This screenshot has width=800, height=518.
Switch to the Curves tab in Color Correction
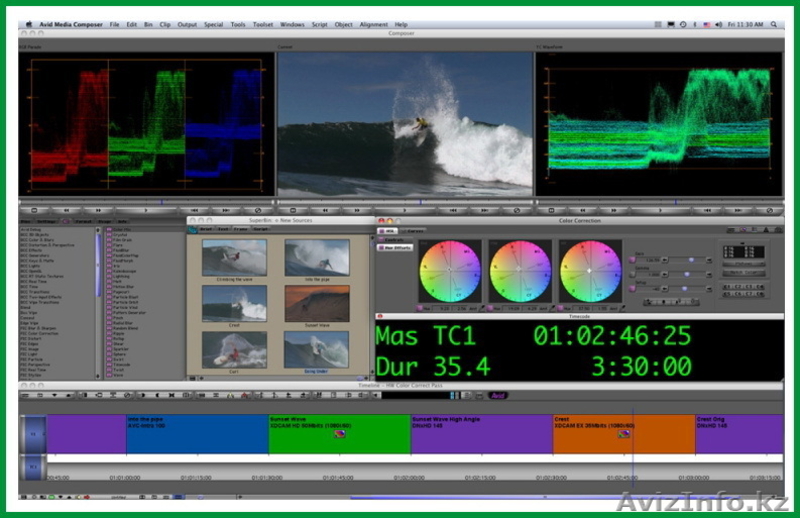[x=412, y=231]
